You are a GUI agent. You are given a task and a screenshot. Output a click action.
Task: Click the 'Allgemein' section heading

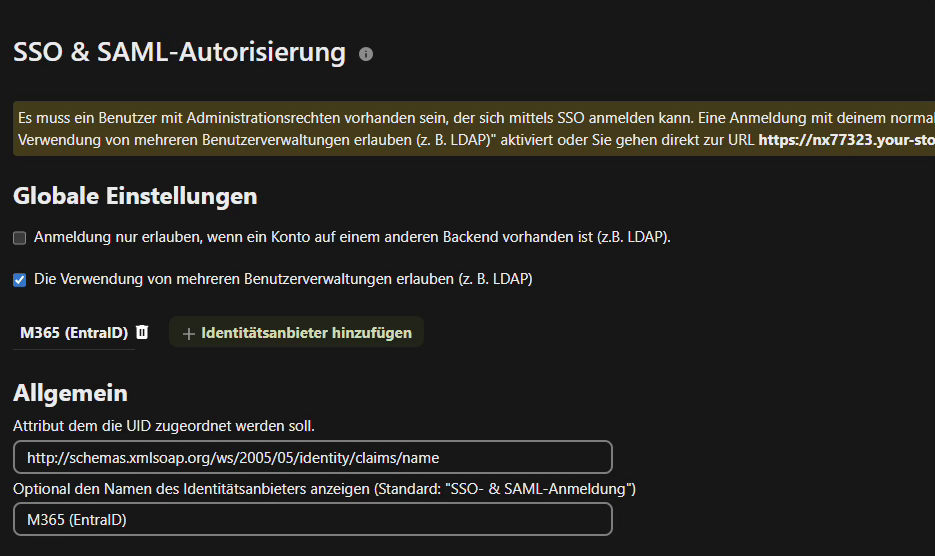coord(70,393)
